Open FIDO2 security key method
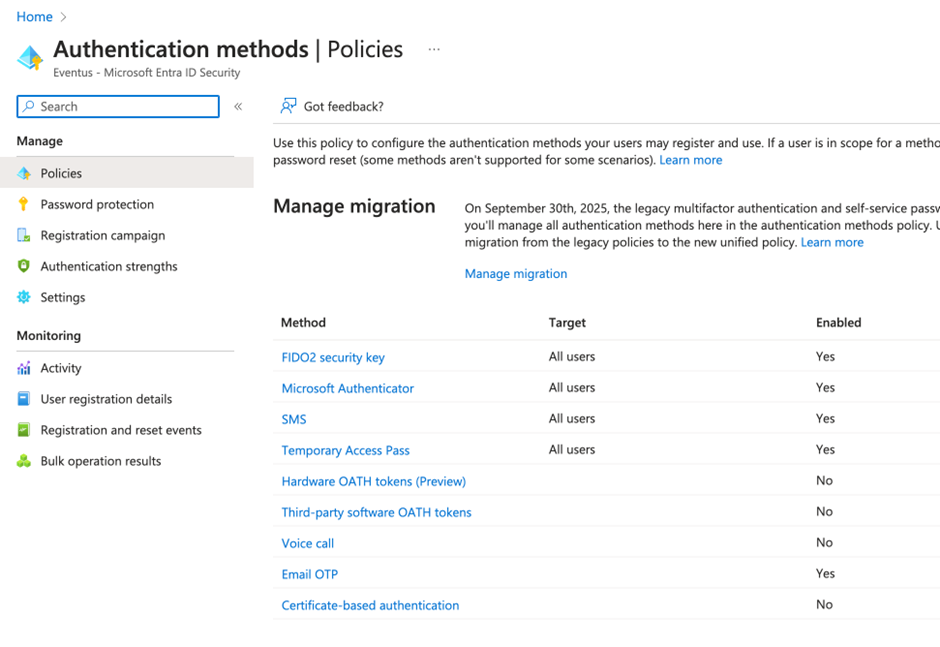 (333, 357)
